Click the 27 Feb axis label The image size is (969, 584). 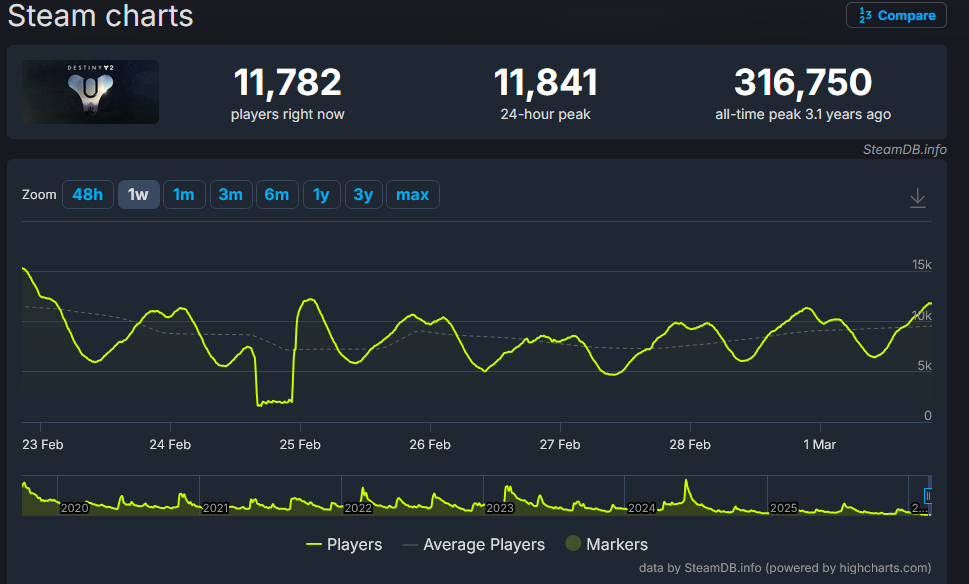click(560, 444)
